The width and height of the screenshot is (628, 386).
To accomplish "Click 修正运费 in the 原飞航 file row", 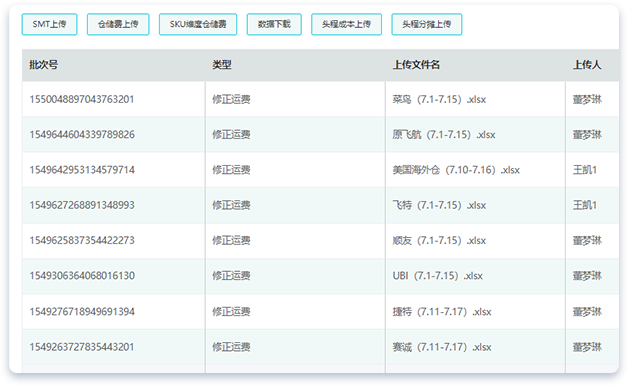I will pyautogui.click(x=231, y=135).
